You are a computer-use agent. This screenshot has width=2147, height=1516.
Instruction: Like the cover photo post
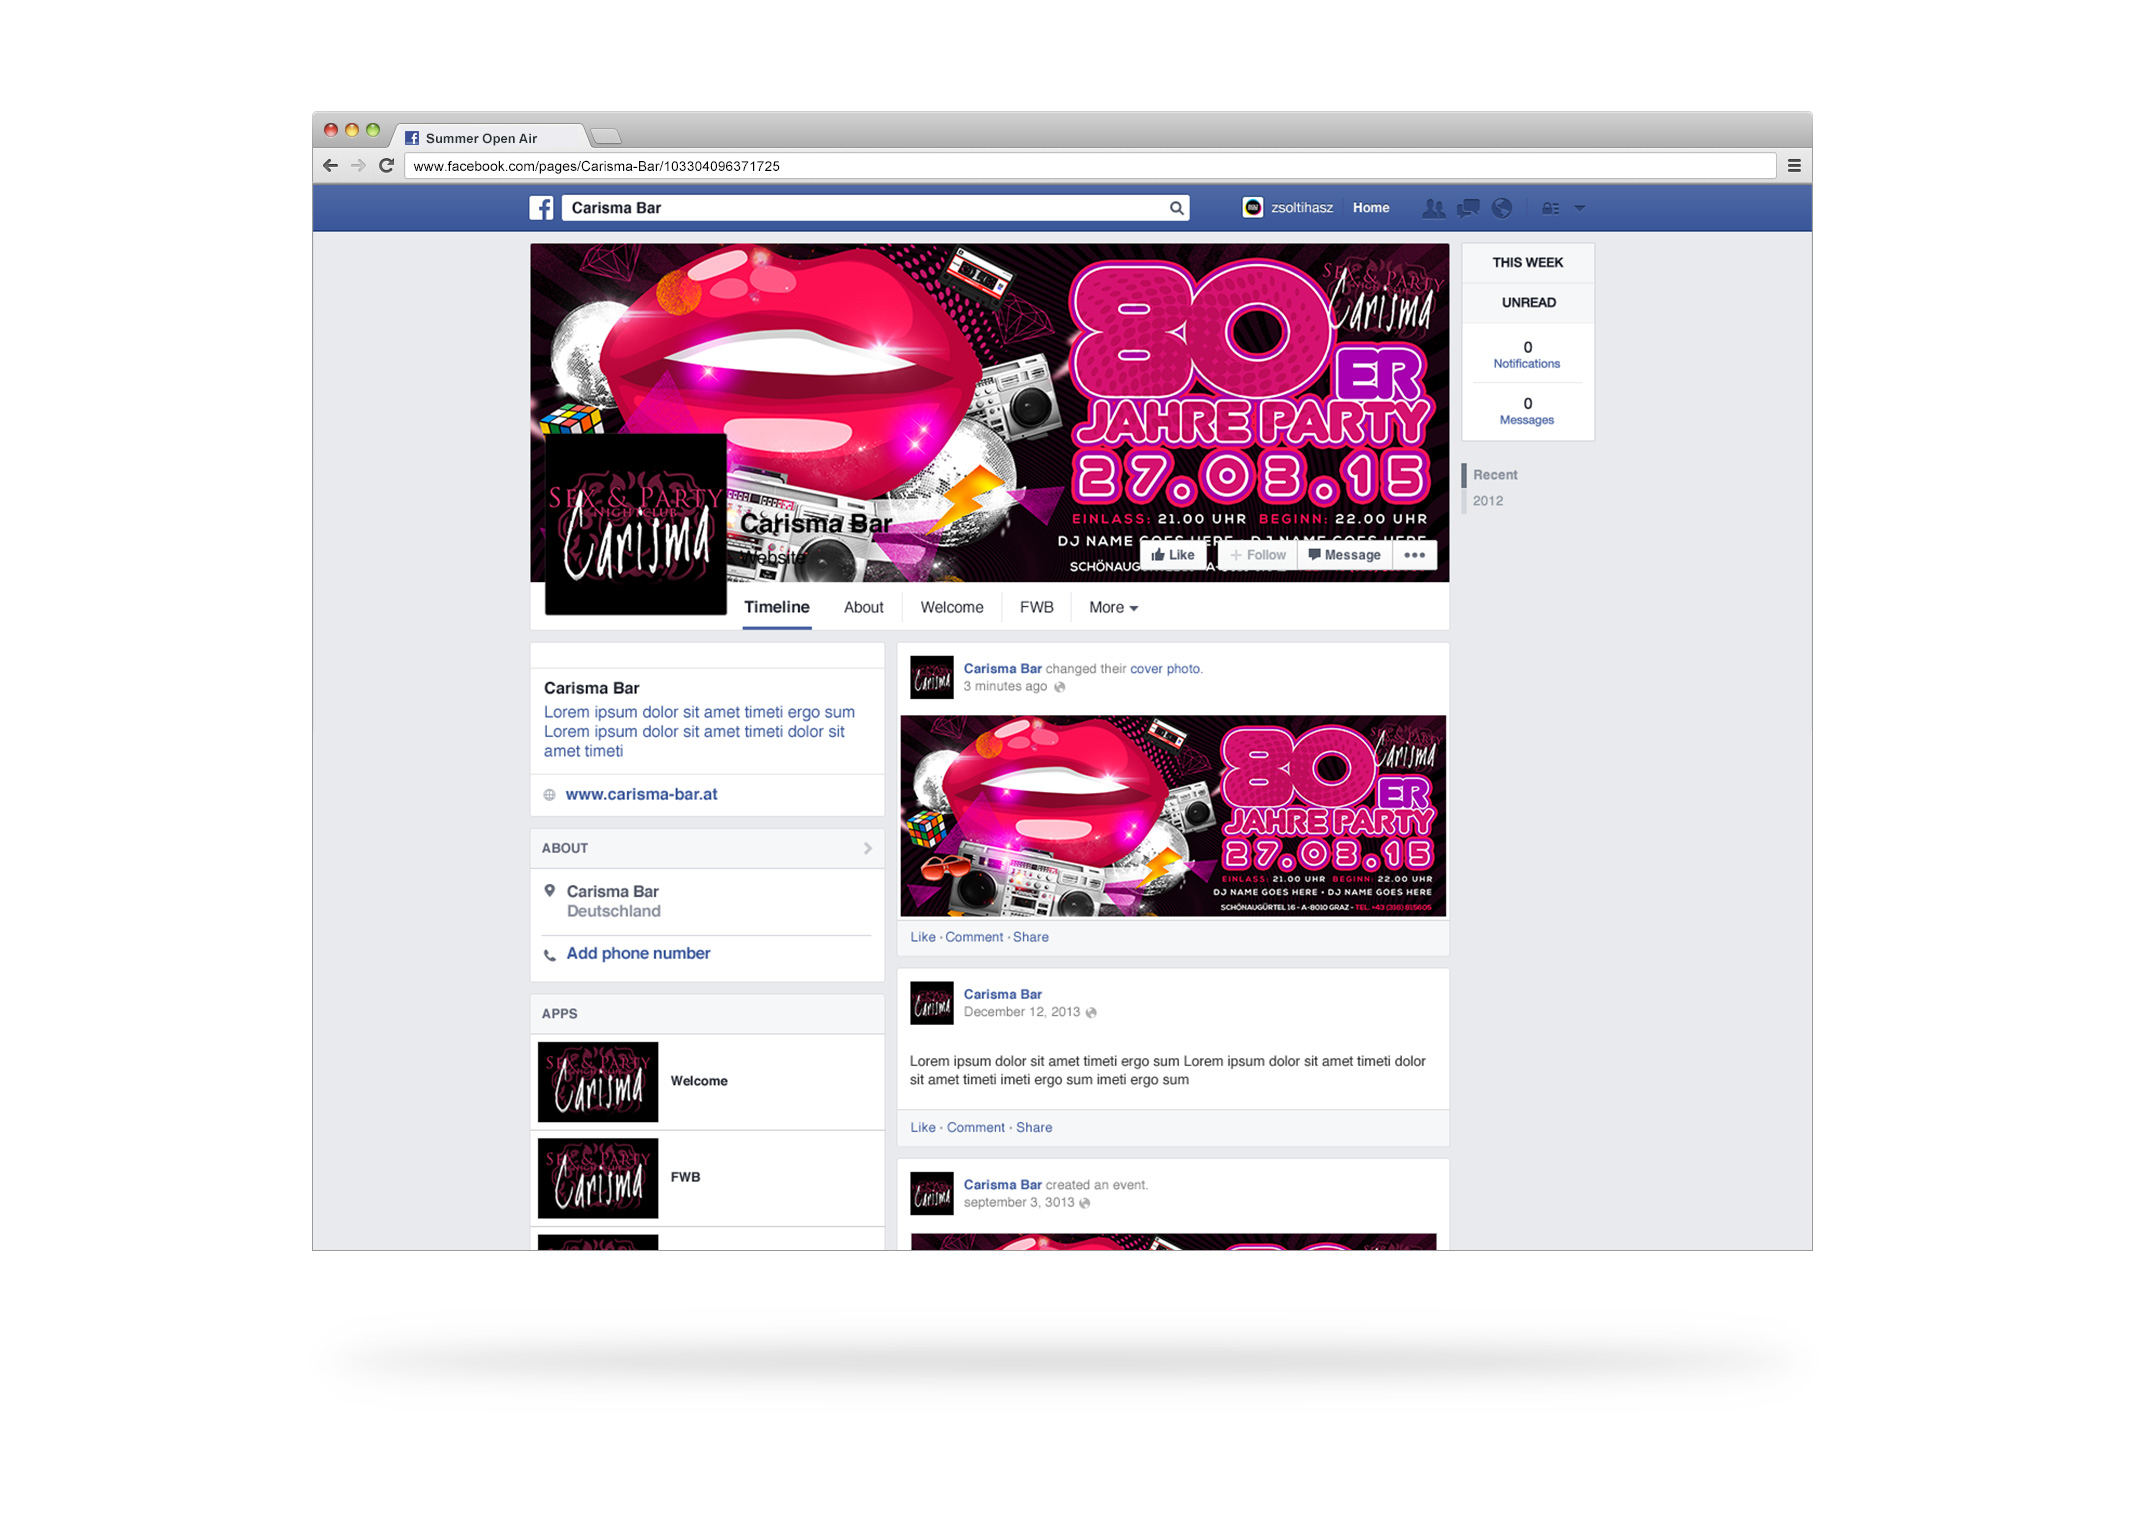922,937
